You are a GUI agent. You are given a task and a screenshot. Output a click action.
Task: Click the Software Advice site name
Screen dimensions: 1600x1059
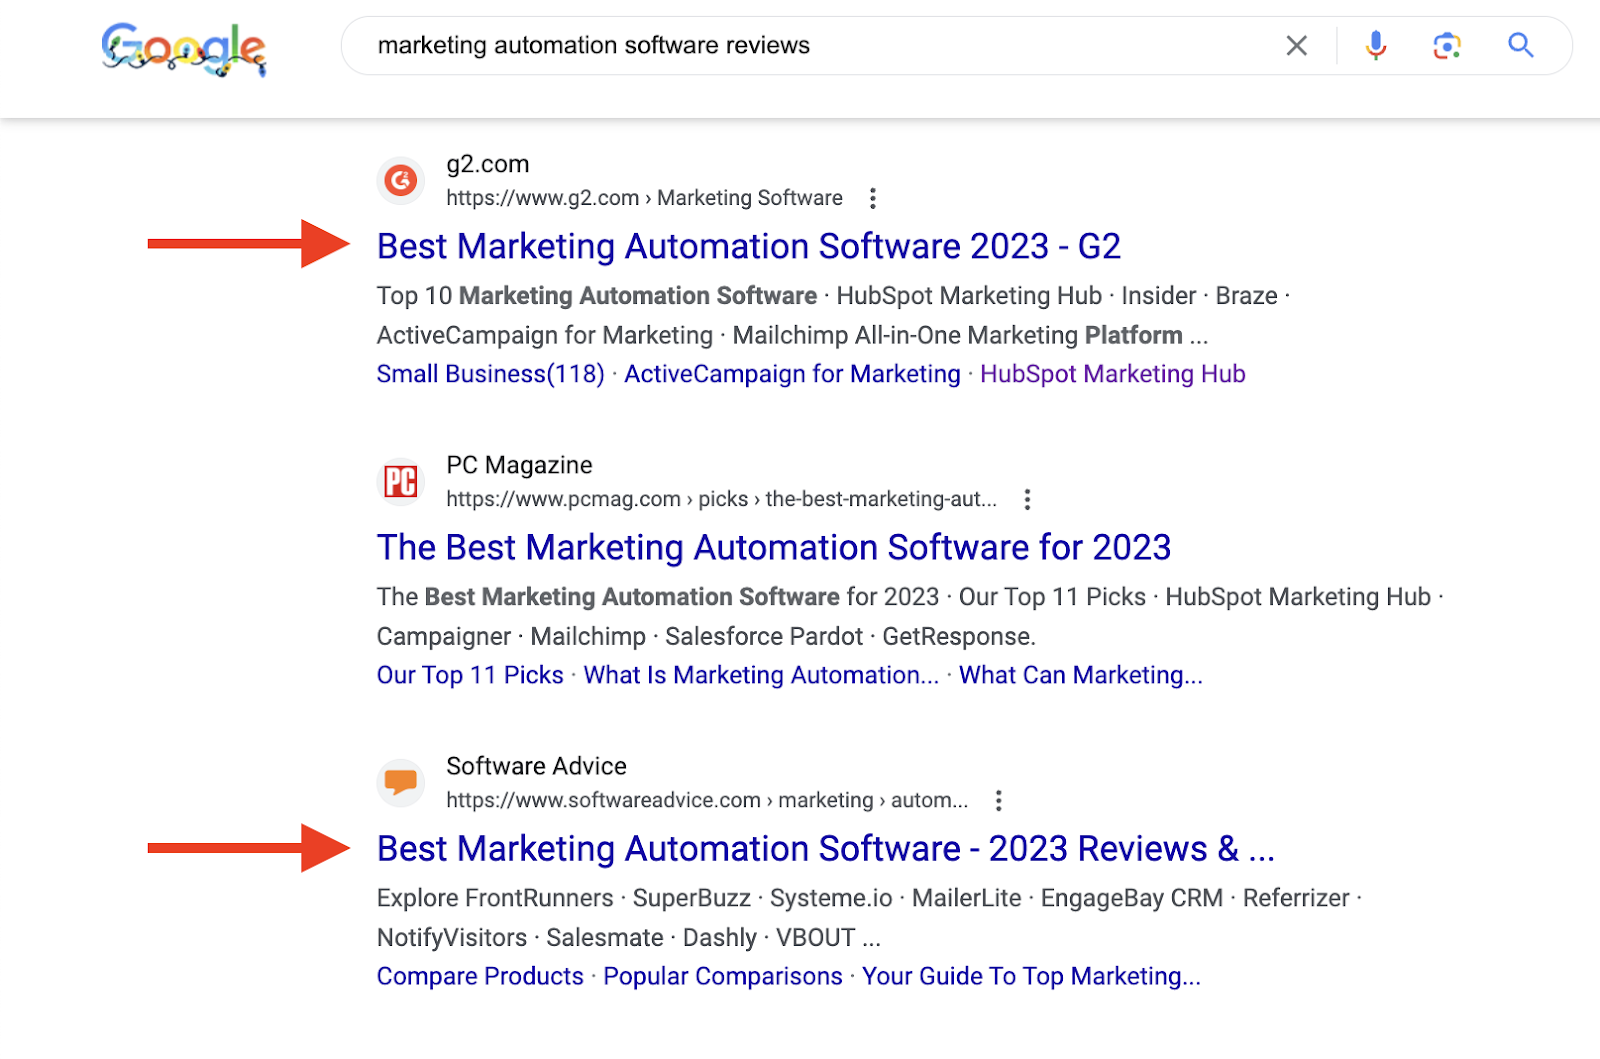click(x=536, y=766)
